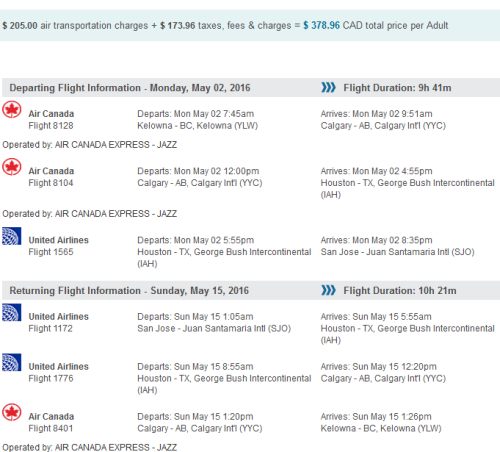Click Flight 8128 number text
This screenshot has height=452, width=500.
tap(51, 126)
